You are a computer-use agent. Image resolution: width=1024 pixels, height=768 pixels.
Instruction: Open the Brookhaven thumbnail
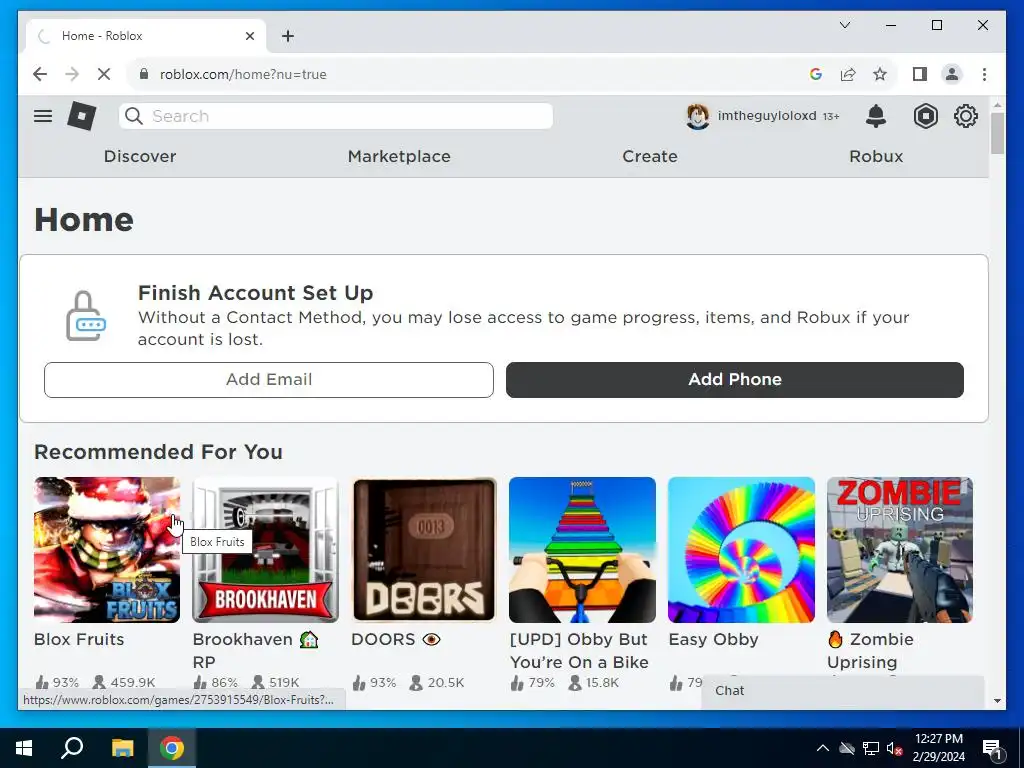pyautogui.click(x=266, y=550)
